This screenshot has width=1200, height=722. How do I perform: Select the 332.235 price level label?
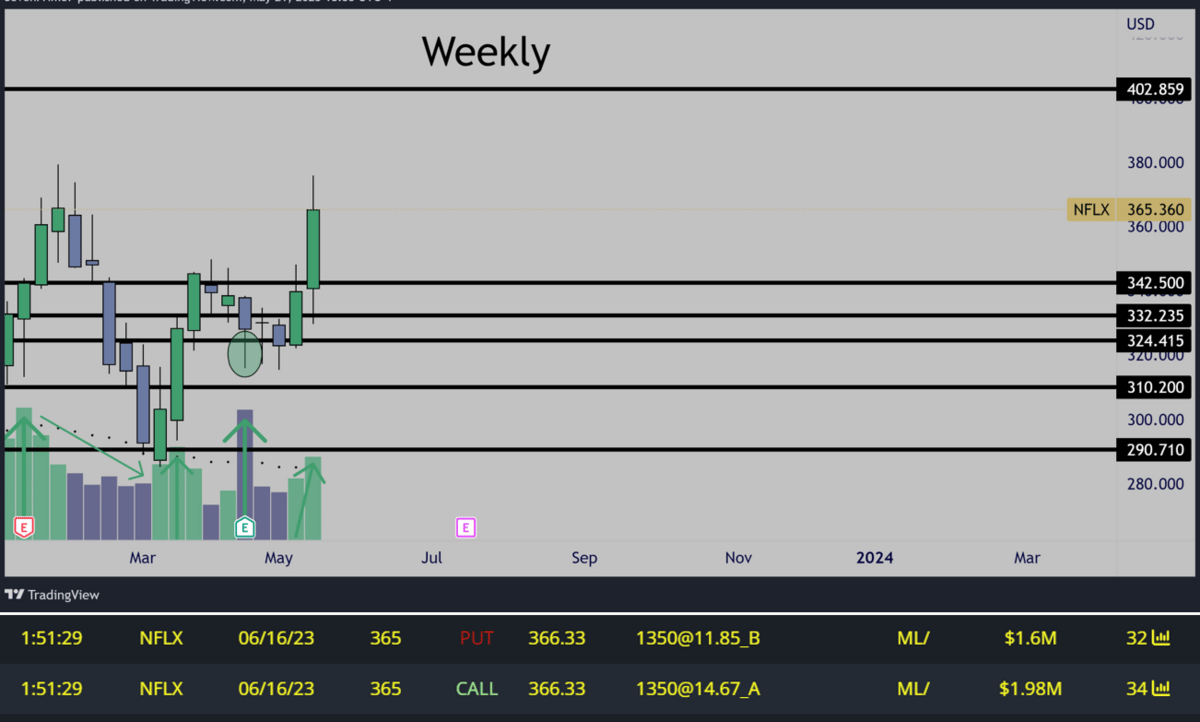[x=1155, y=316]
